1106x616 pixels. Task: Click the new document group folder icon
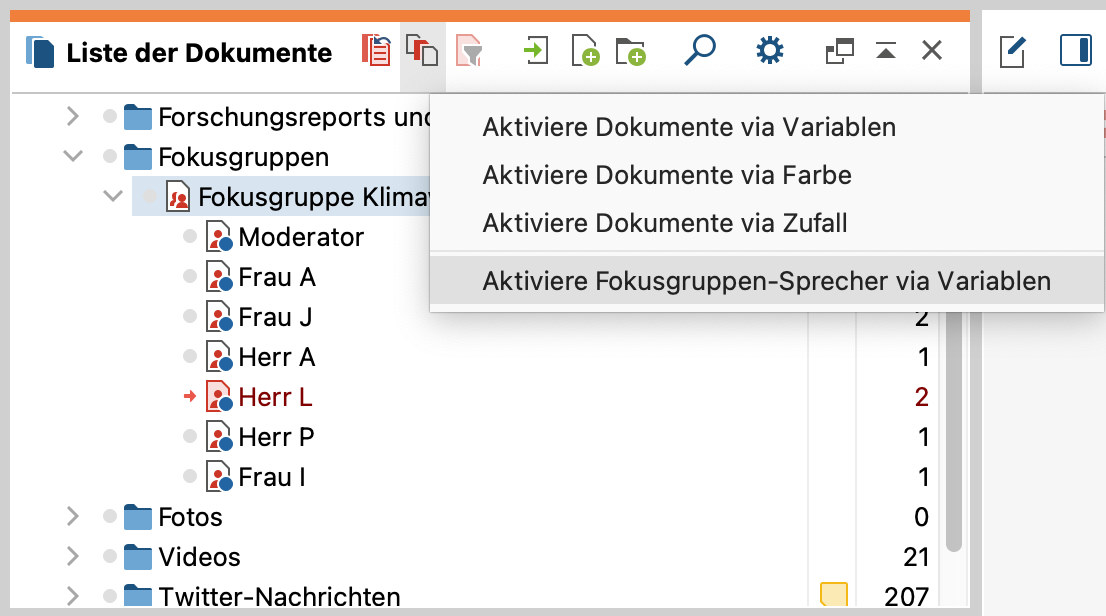click(630, 52)
